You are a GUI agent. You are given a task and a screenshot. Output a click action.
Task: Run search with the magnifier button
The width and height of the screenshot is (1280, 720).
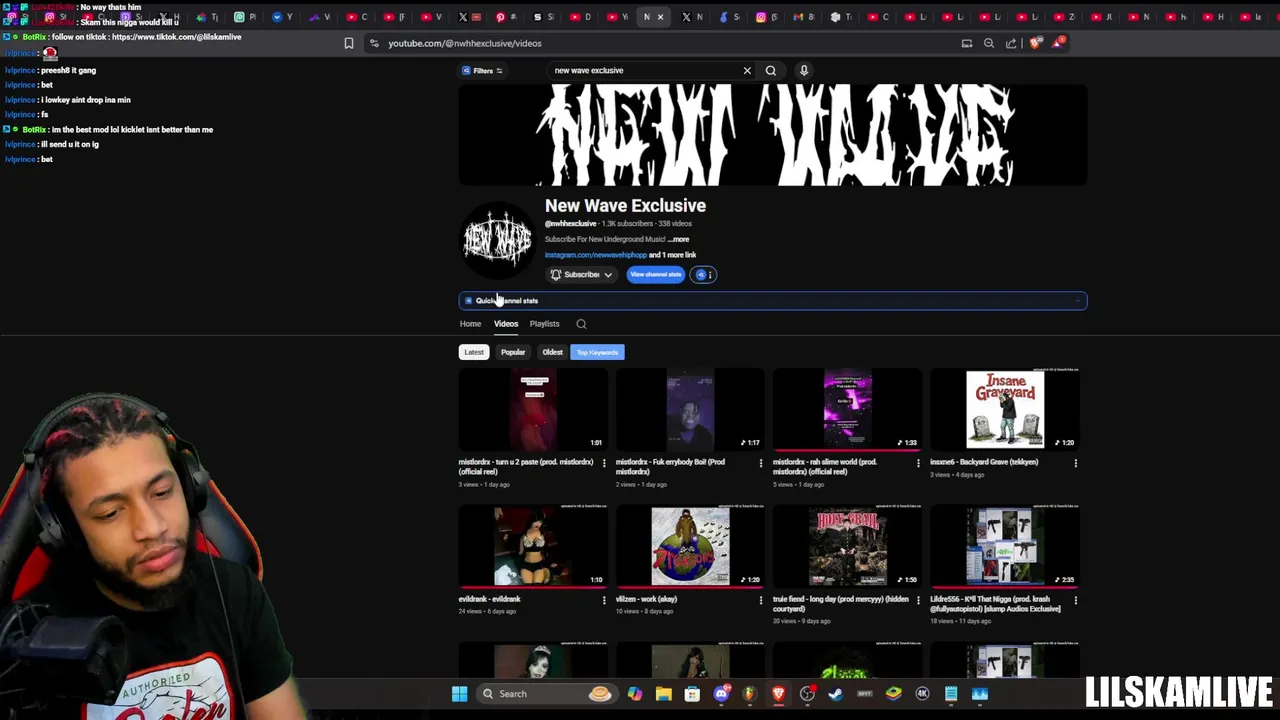pos(771,70)
